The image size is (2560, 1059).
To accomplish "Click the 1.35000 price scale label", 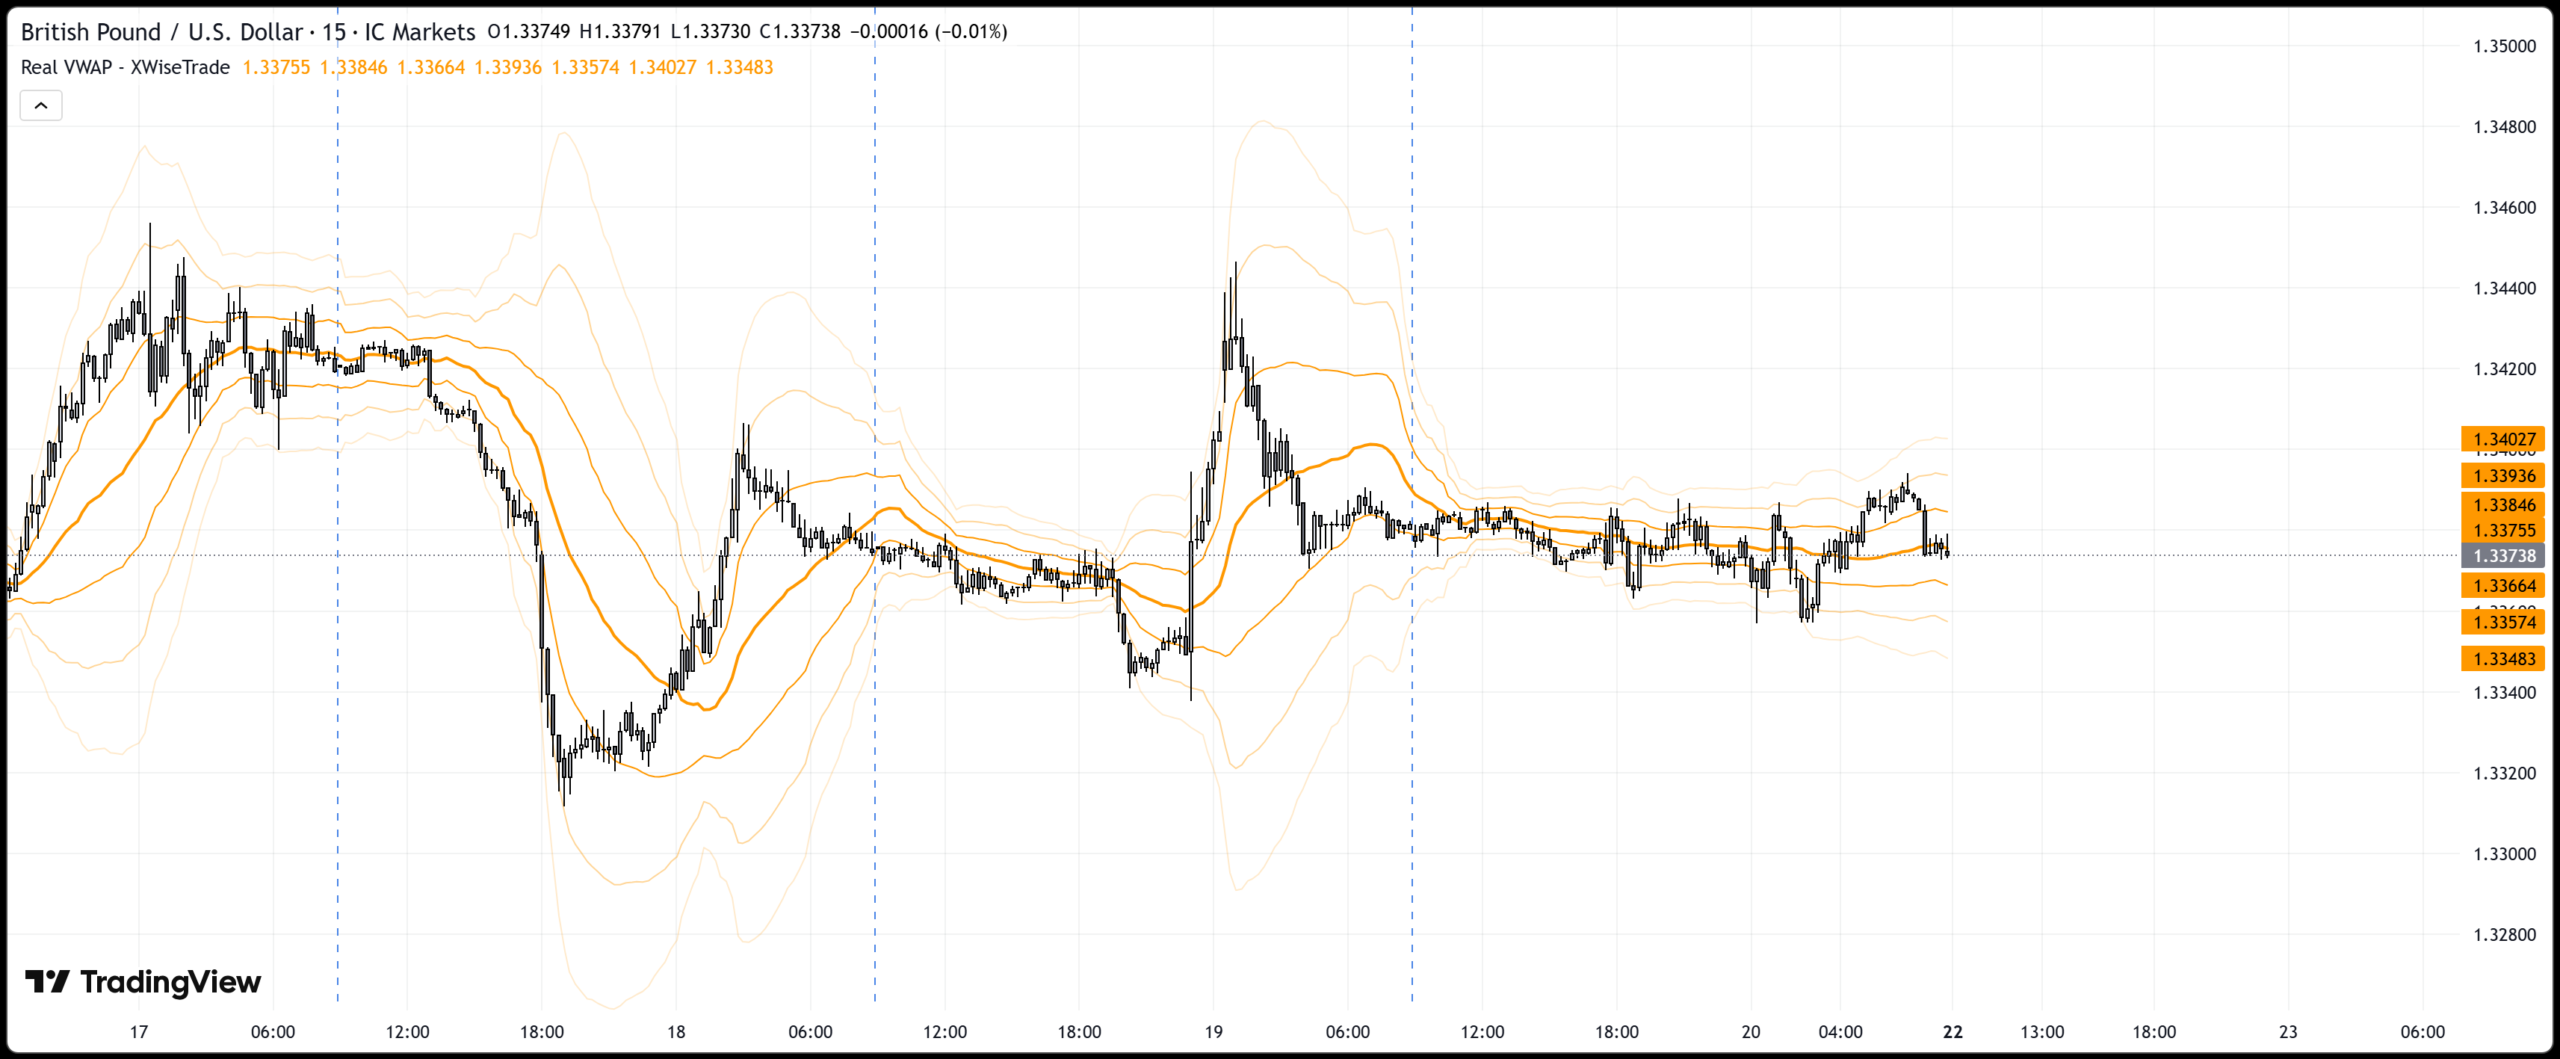I will [x=2504, y=46].
